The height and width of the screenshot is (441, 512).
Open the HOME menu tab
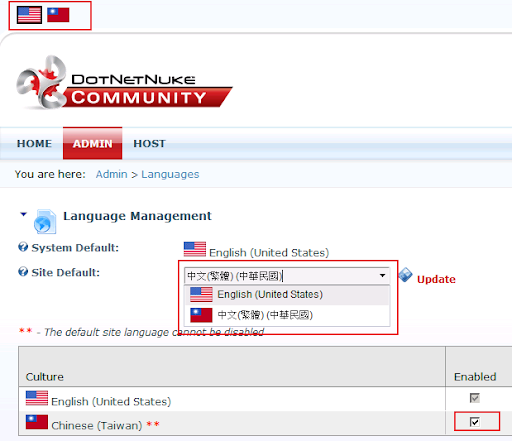34,144
